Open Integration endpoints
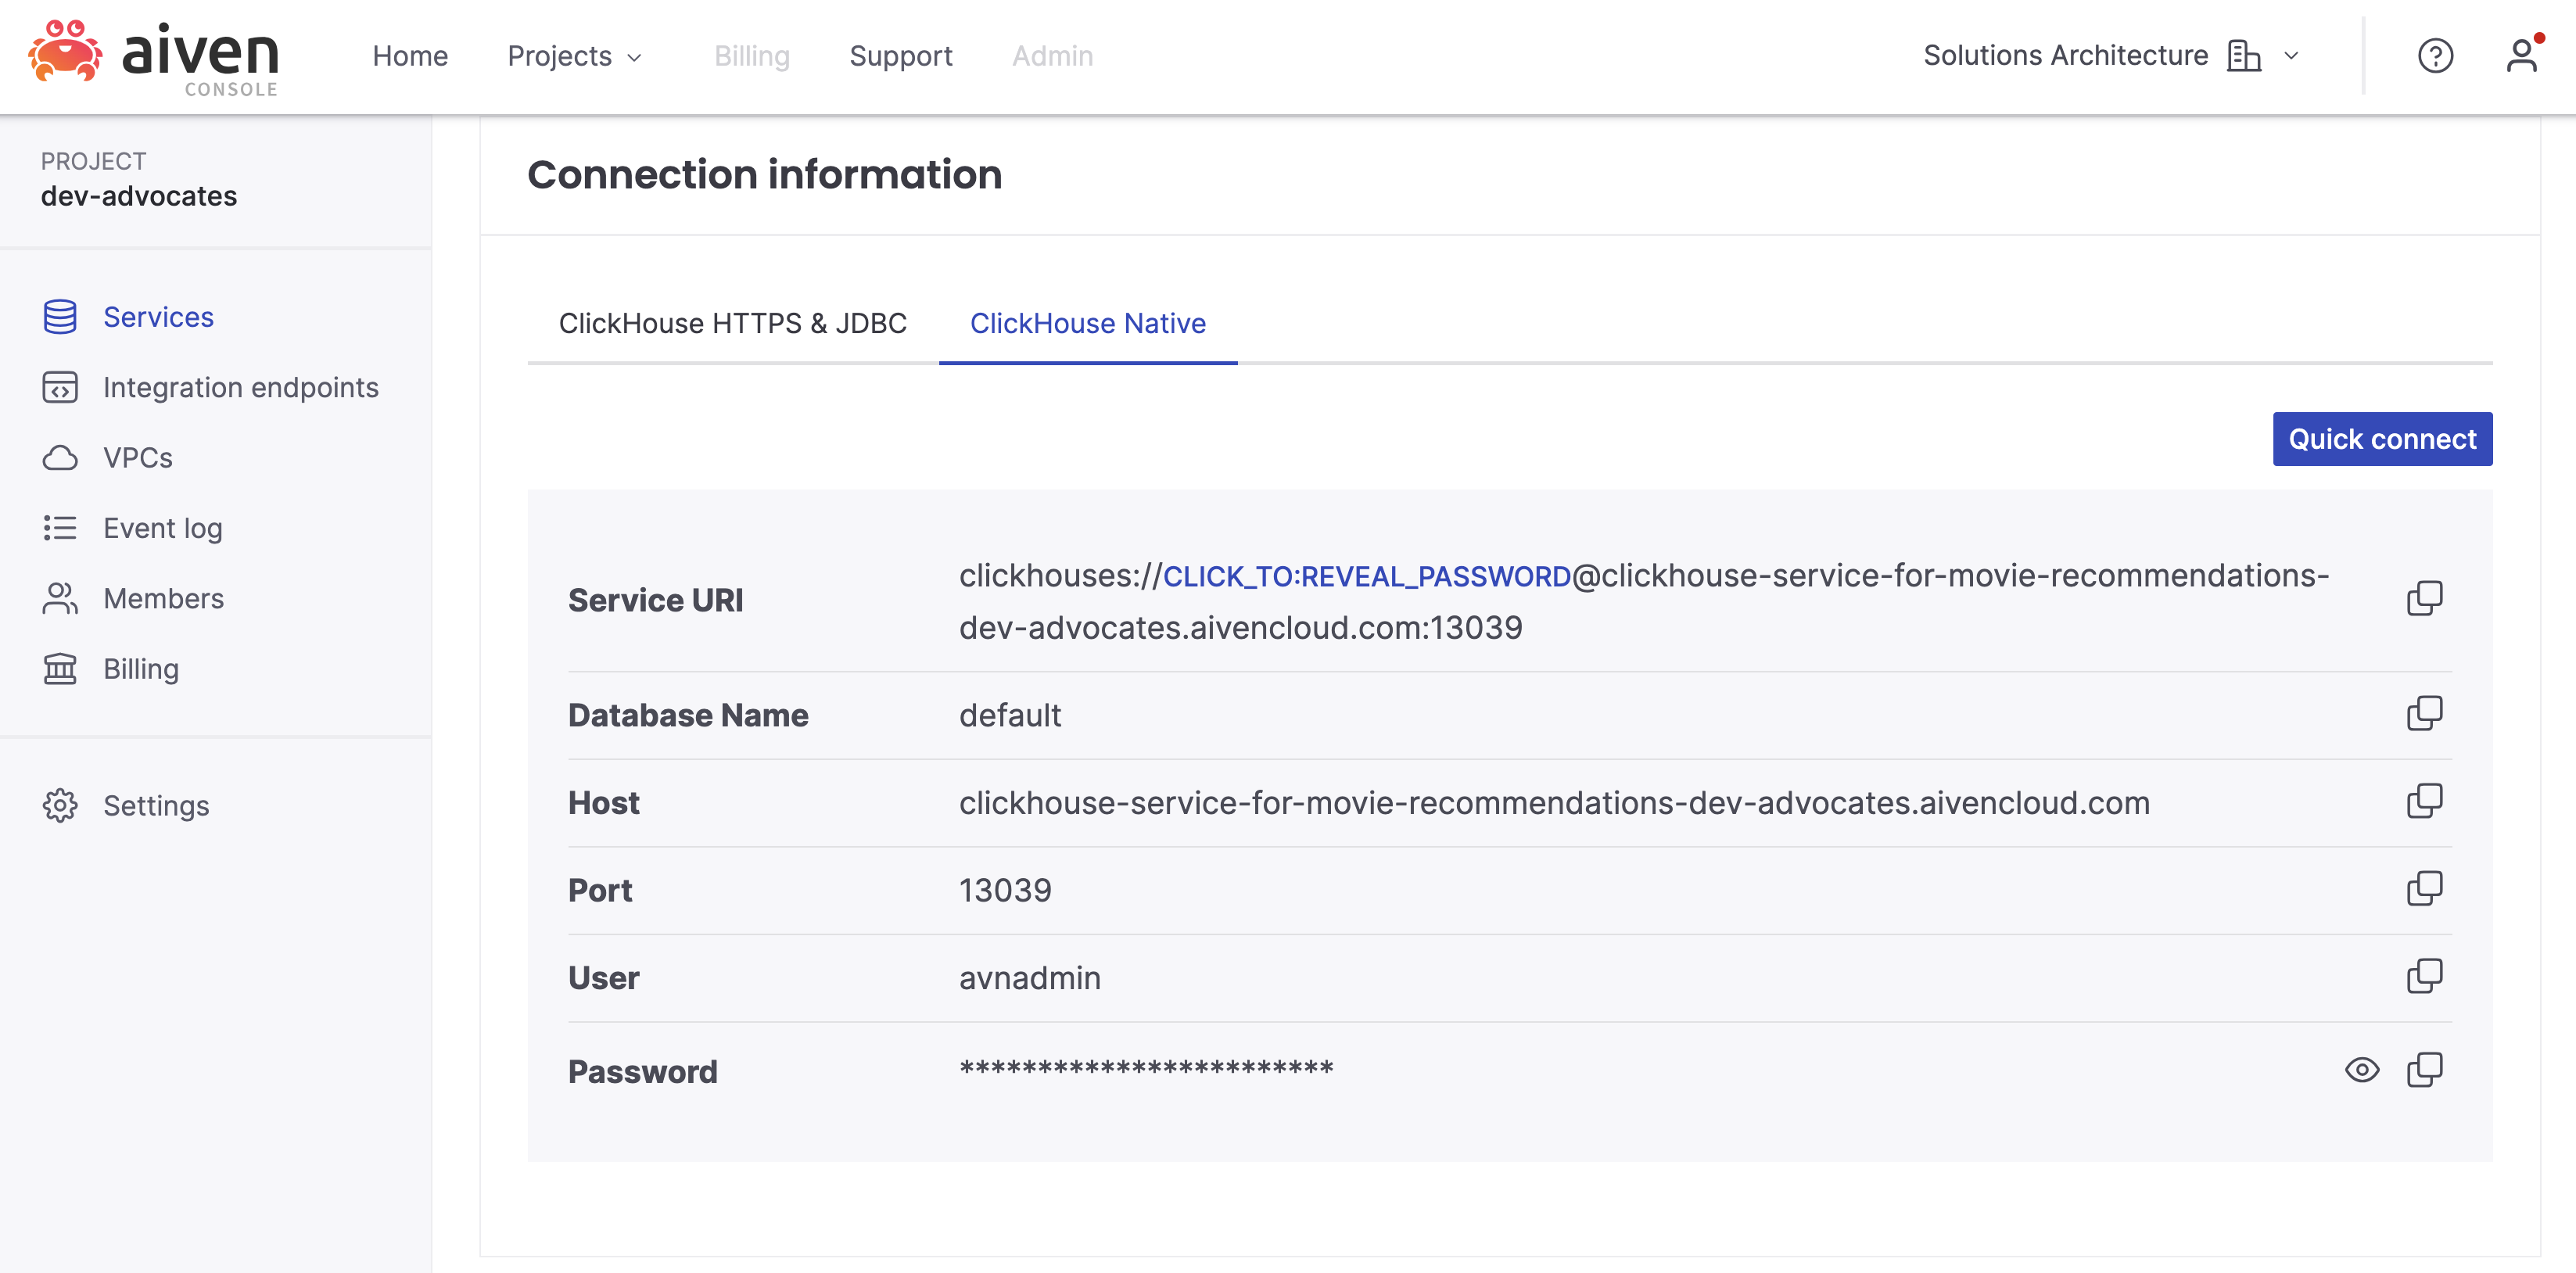The width and height of the screenshot is (2576, 1273). pos(240,387)
